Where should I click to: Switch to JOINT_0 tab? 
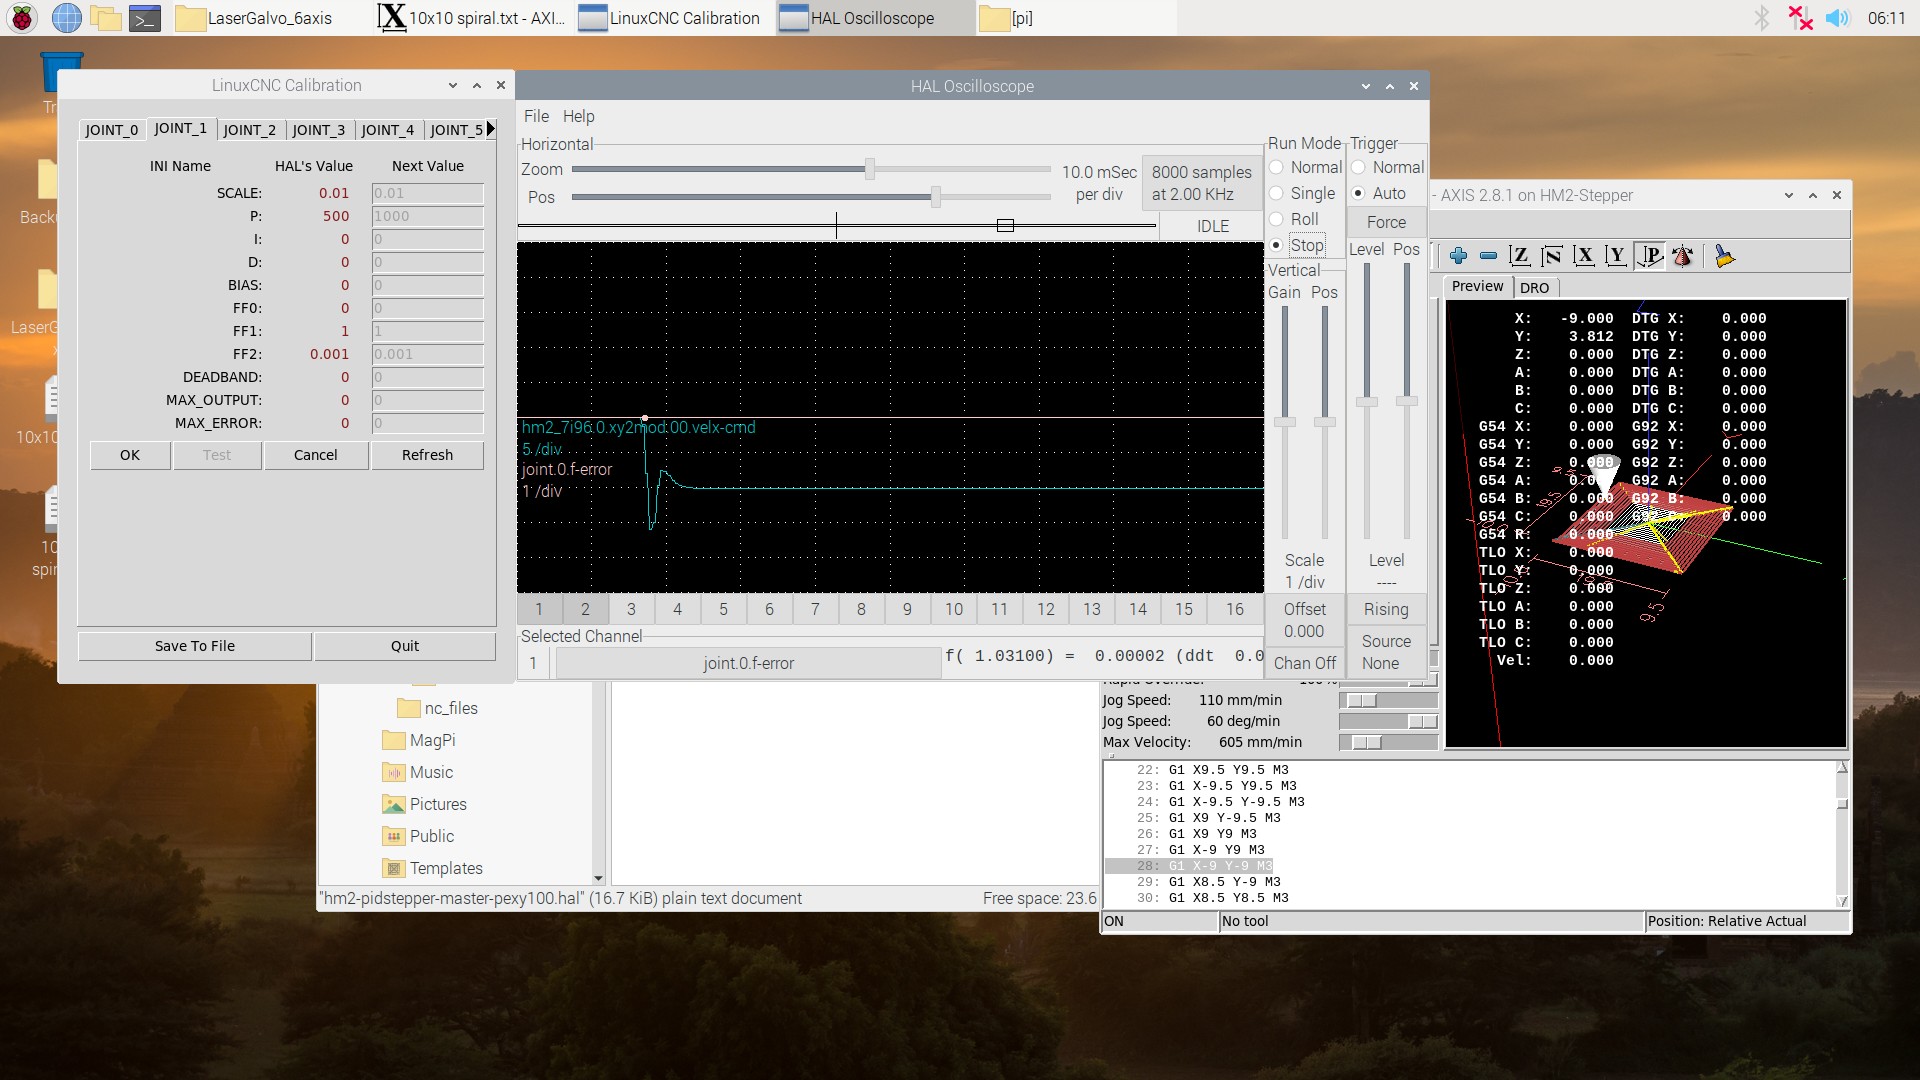click(x=111, y=130)
